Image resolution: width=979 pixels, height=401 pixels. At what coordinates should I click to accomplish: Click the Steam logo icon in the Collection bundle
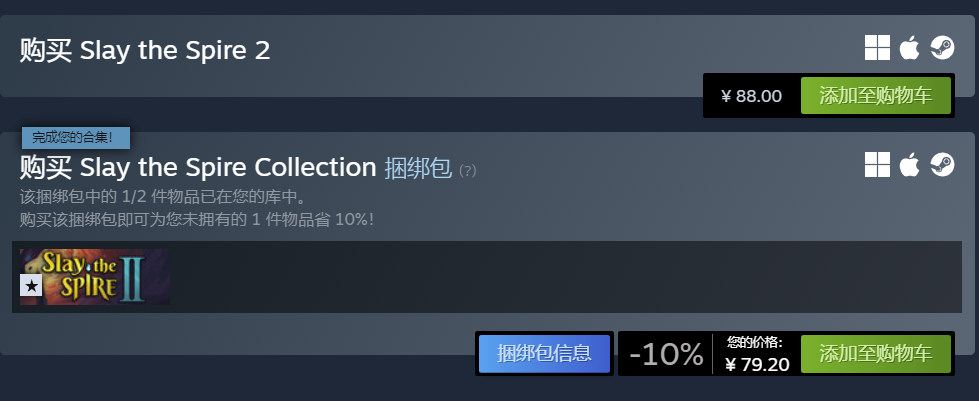pos(942,165)
